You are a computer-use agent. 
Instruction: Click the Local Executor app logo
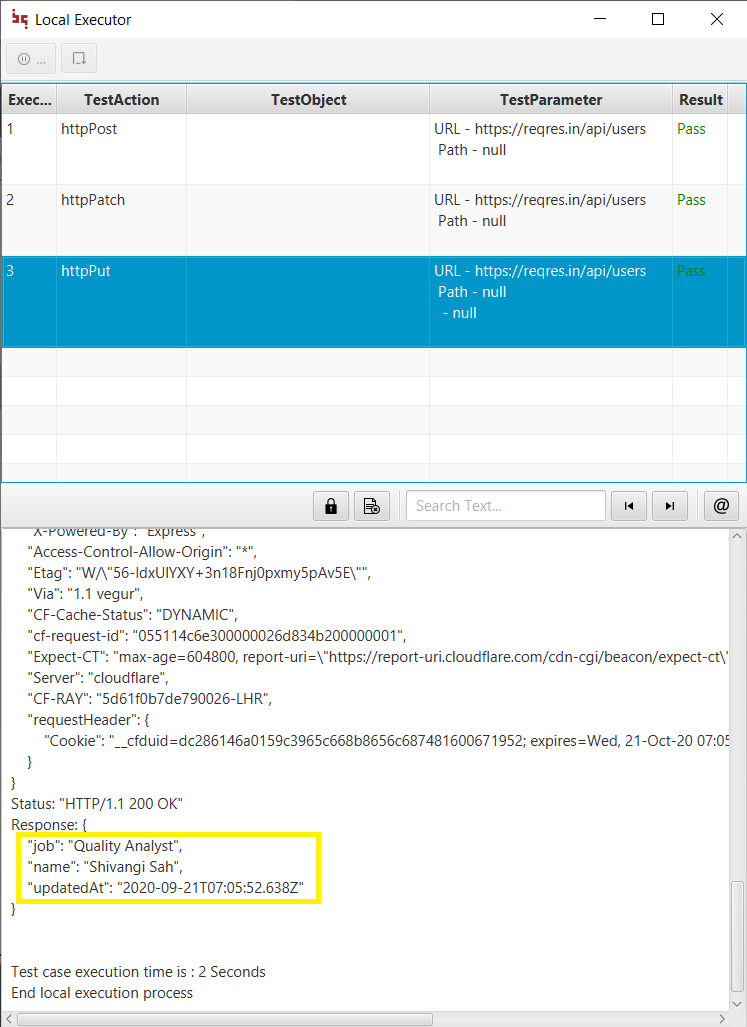click(x=20, y=20)
